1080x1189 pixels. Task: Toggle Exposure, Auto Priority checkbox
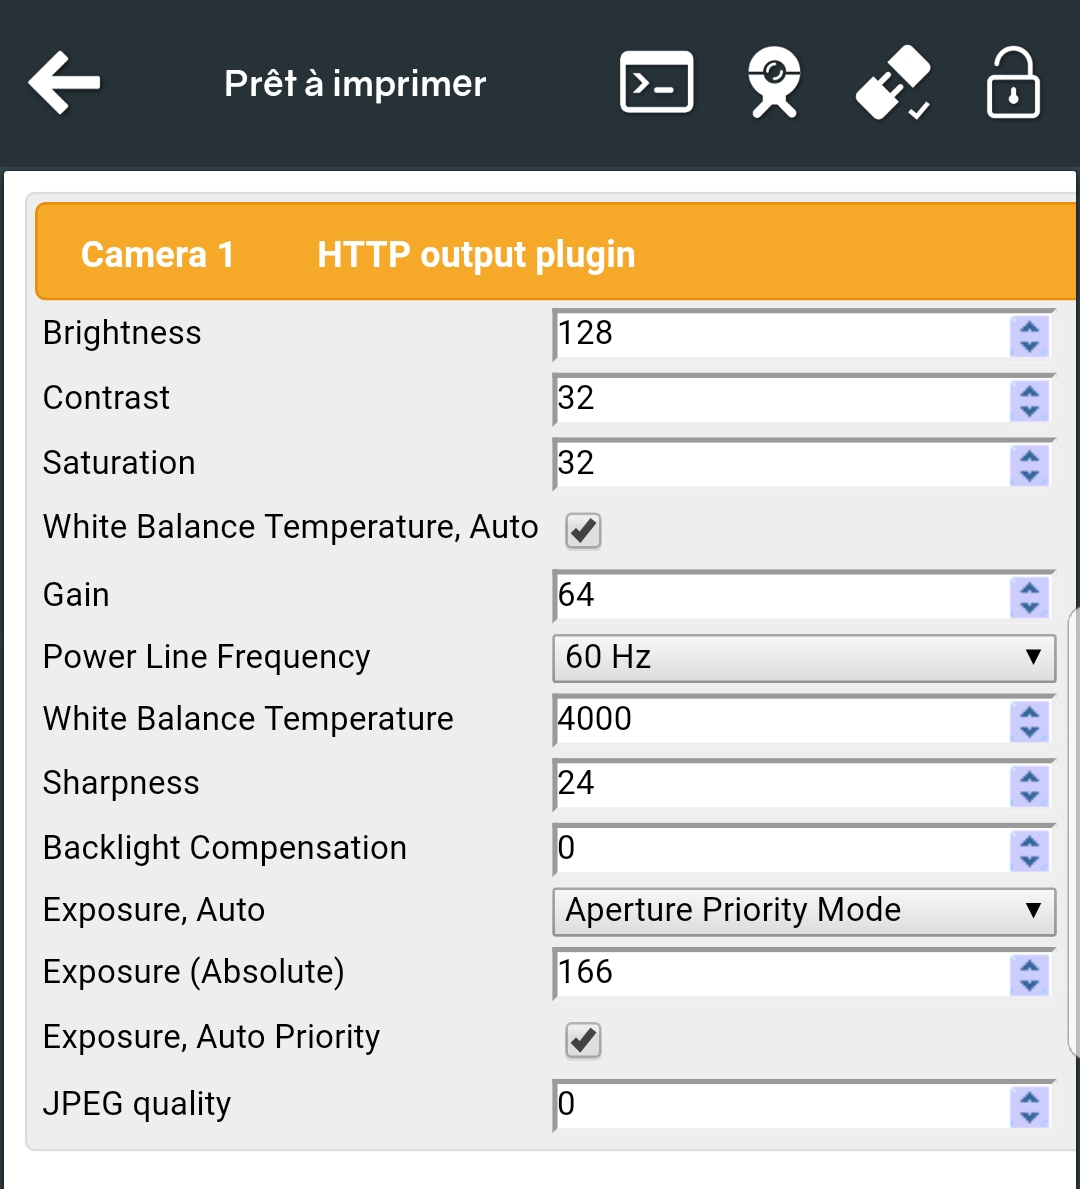[x=583, y=1040]
